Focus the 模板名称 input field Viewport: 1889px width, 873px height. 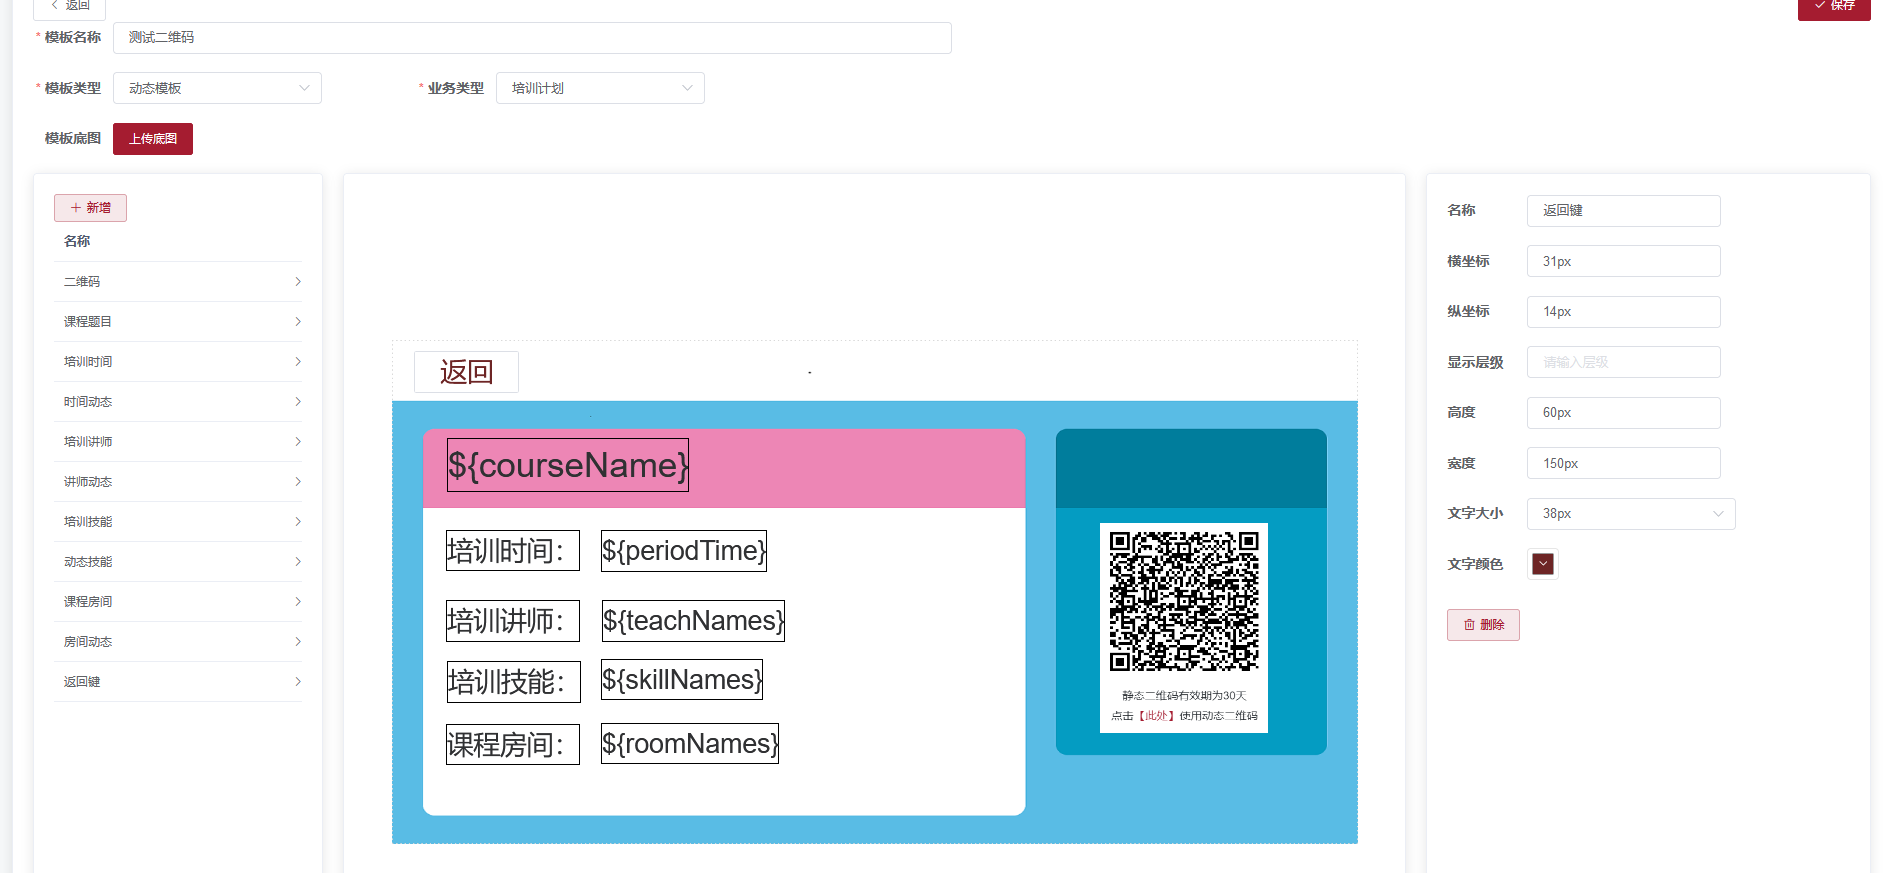point(532,38)
